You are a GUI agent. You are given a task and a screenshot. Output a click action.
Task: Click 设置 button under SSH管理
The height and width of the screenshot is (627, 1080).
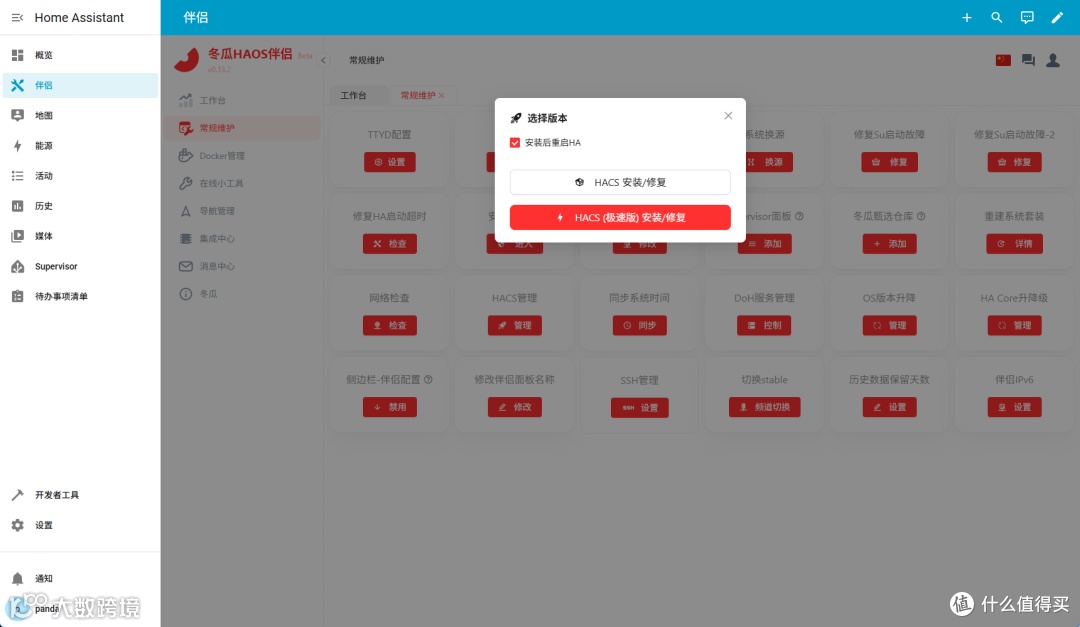pos(640,408)
